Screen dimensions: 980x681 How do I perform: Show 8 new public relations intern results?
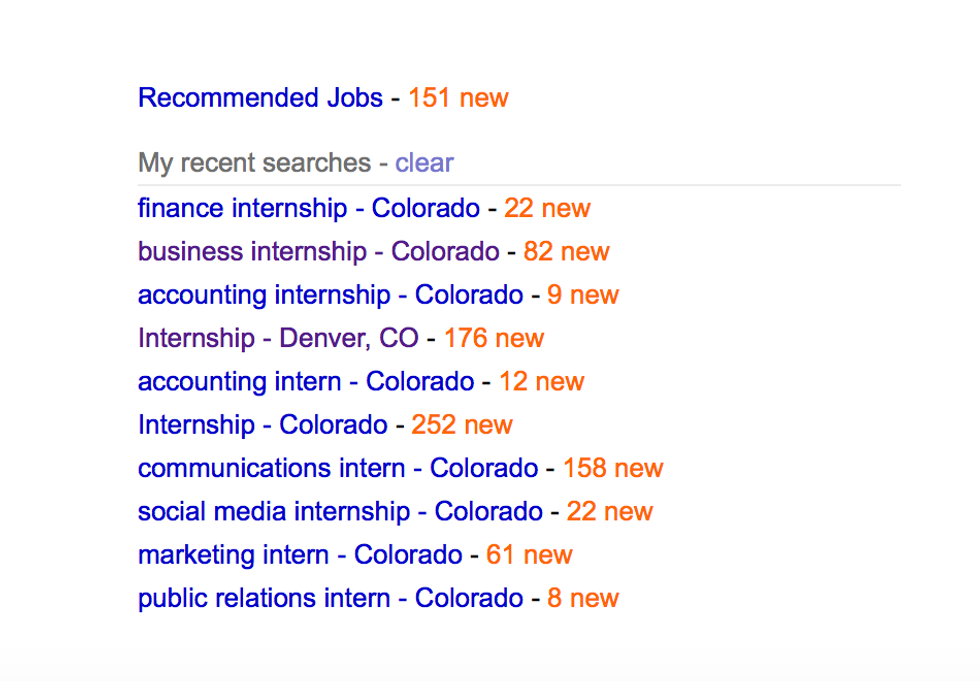point(583,598)
